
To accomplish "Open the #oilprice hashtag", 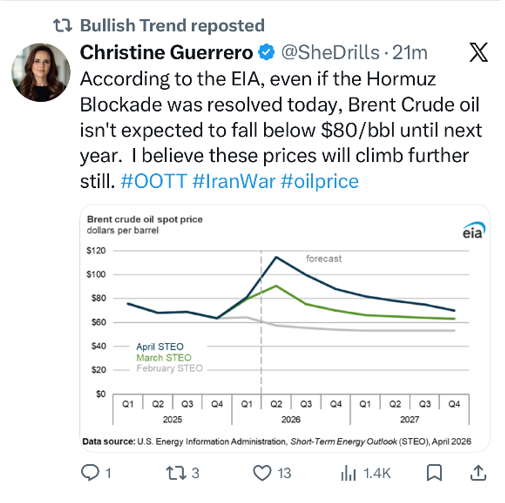I will tap(320, 181).
